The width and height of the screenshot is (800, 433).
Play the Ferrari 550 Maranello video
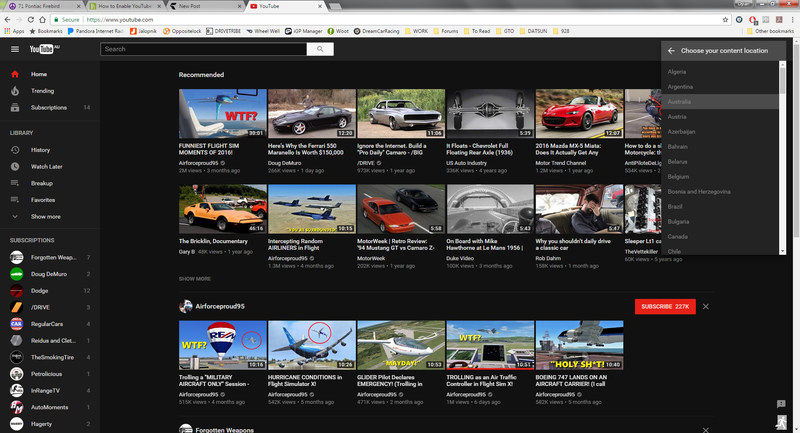tap(312, 114)
